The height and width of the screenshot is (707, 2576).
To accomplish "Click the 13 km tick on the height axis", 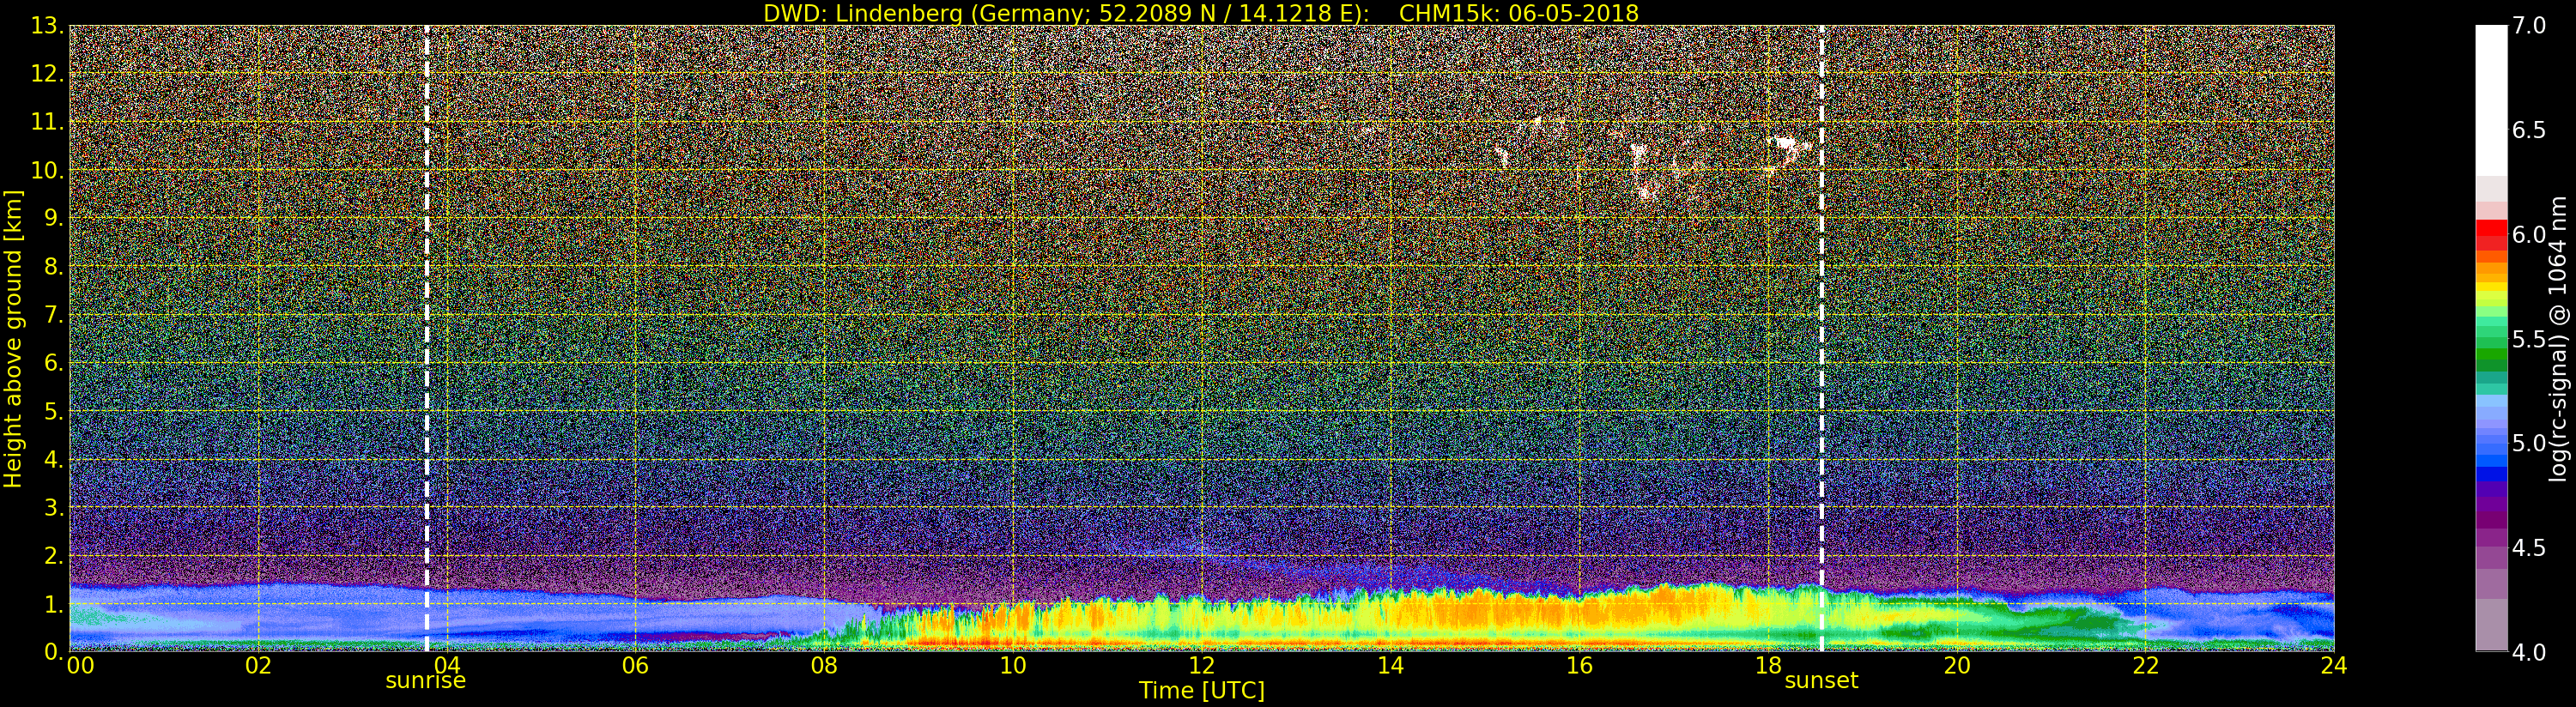I will [x=46, y=26].
